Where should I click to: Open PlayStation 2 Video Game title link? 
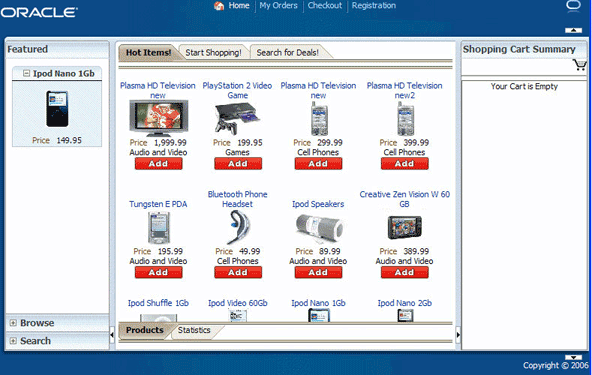pos(237,91)
